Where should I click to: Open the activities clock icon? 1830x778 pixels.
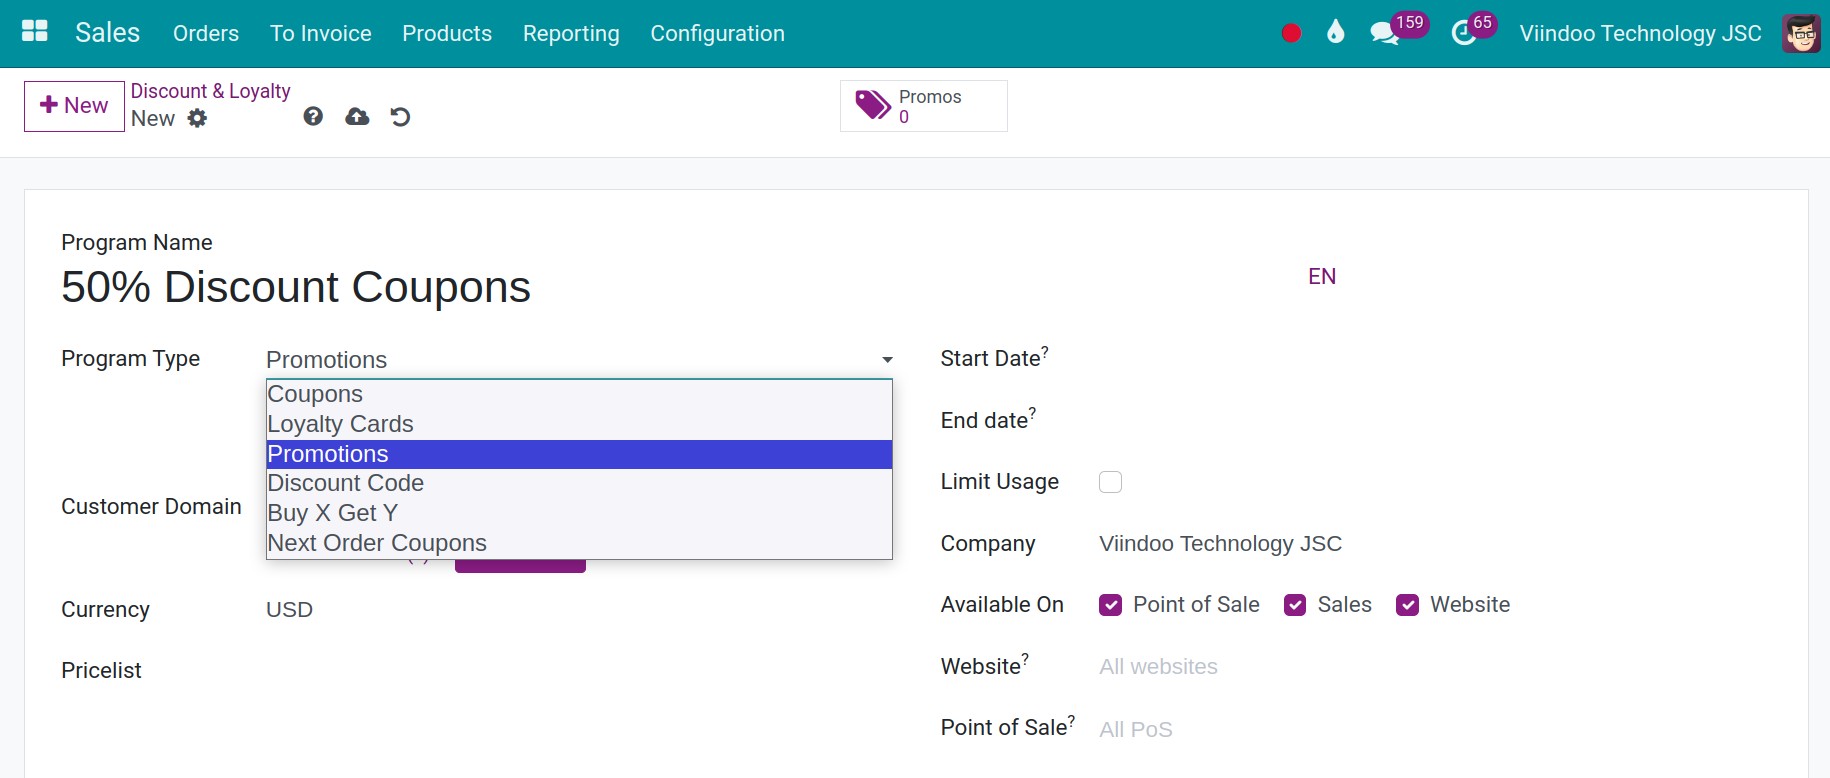pyautogui.click(x=1463, y=34)
